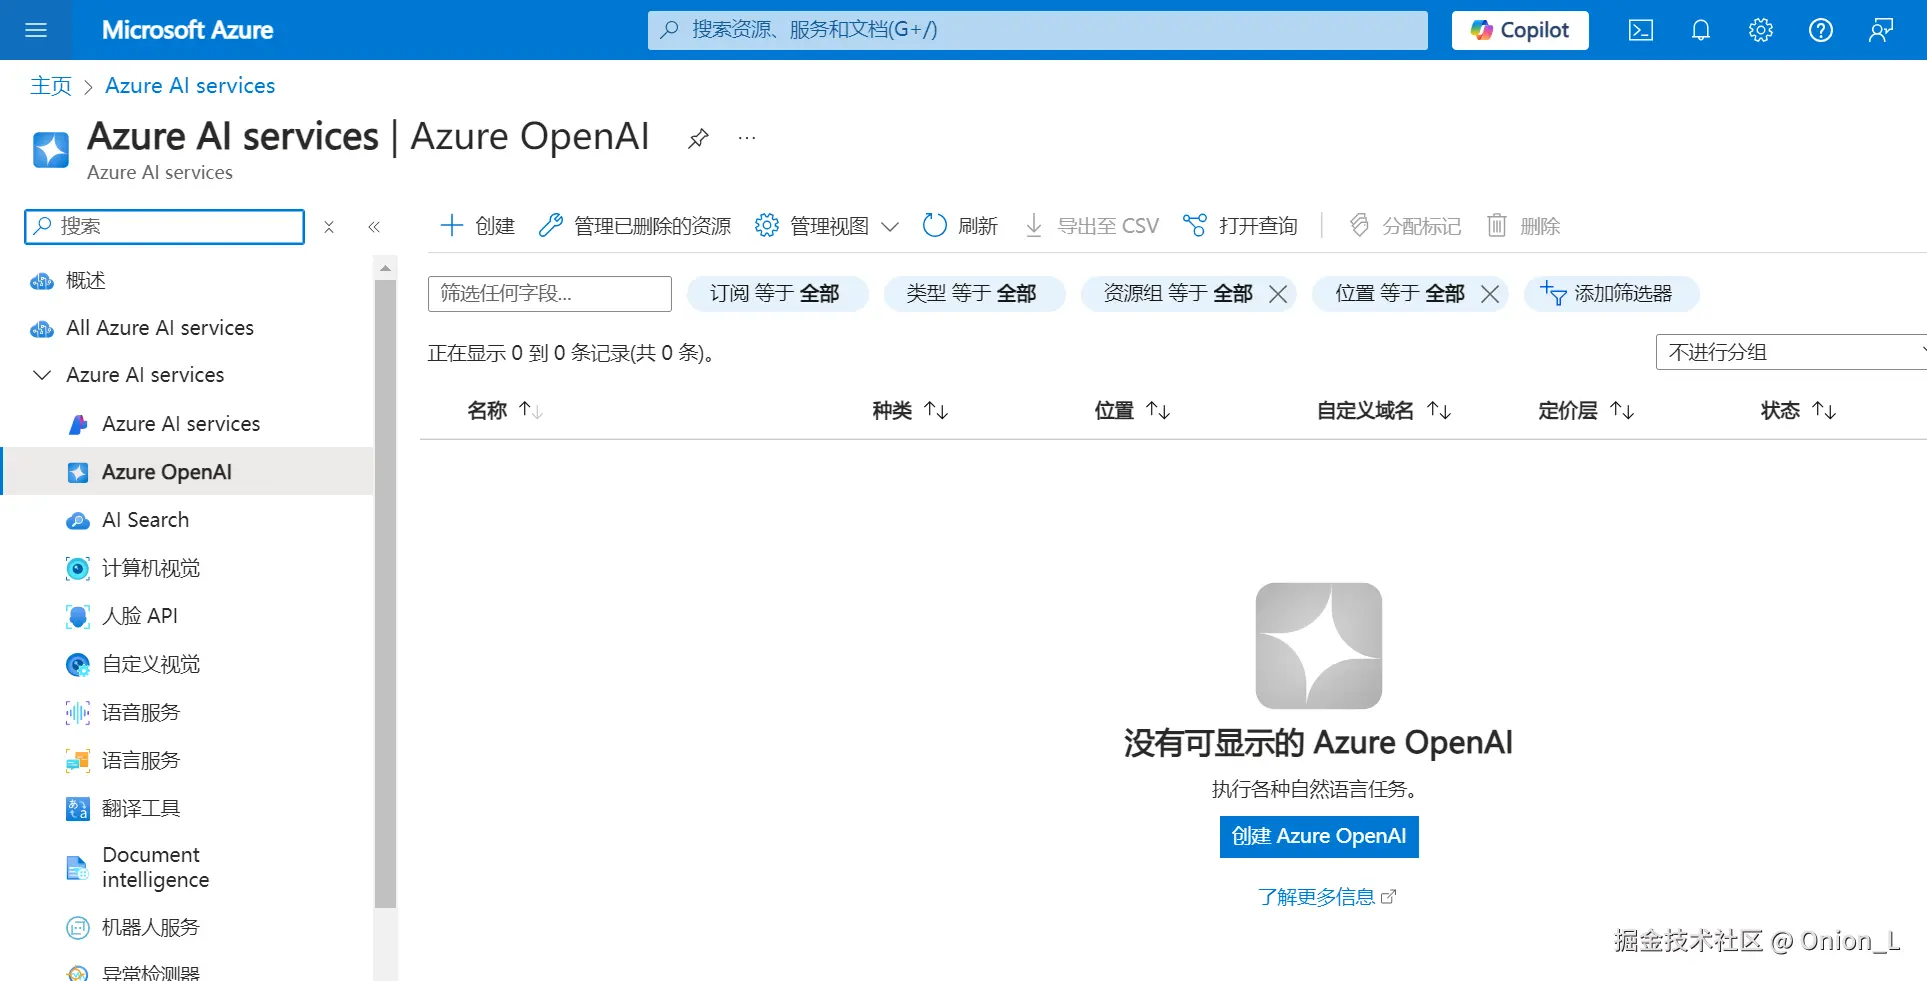Click the Azure AI services header icon
1927x981 pixels.
tap(51, 150)
